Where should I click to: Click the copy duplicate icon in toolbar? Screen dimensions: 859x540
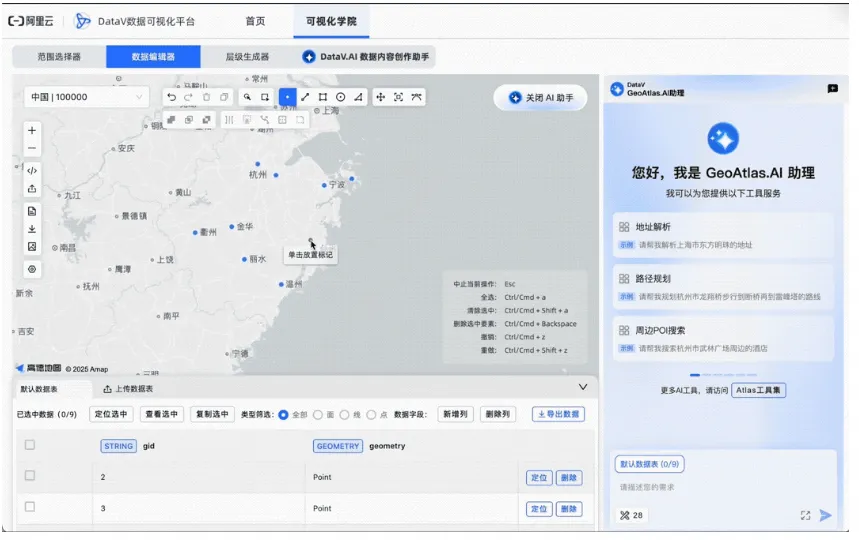click(224, 97)
